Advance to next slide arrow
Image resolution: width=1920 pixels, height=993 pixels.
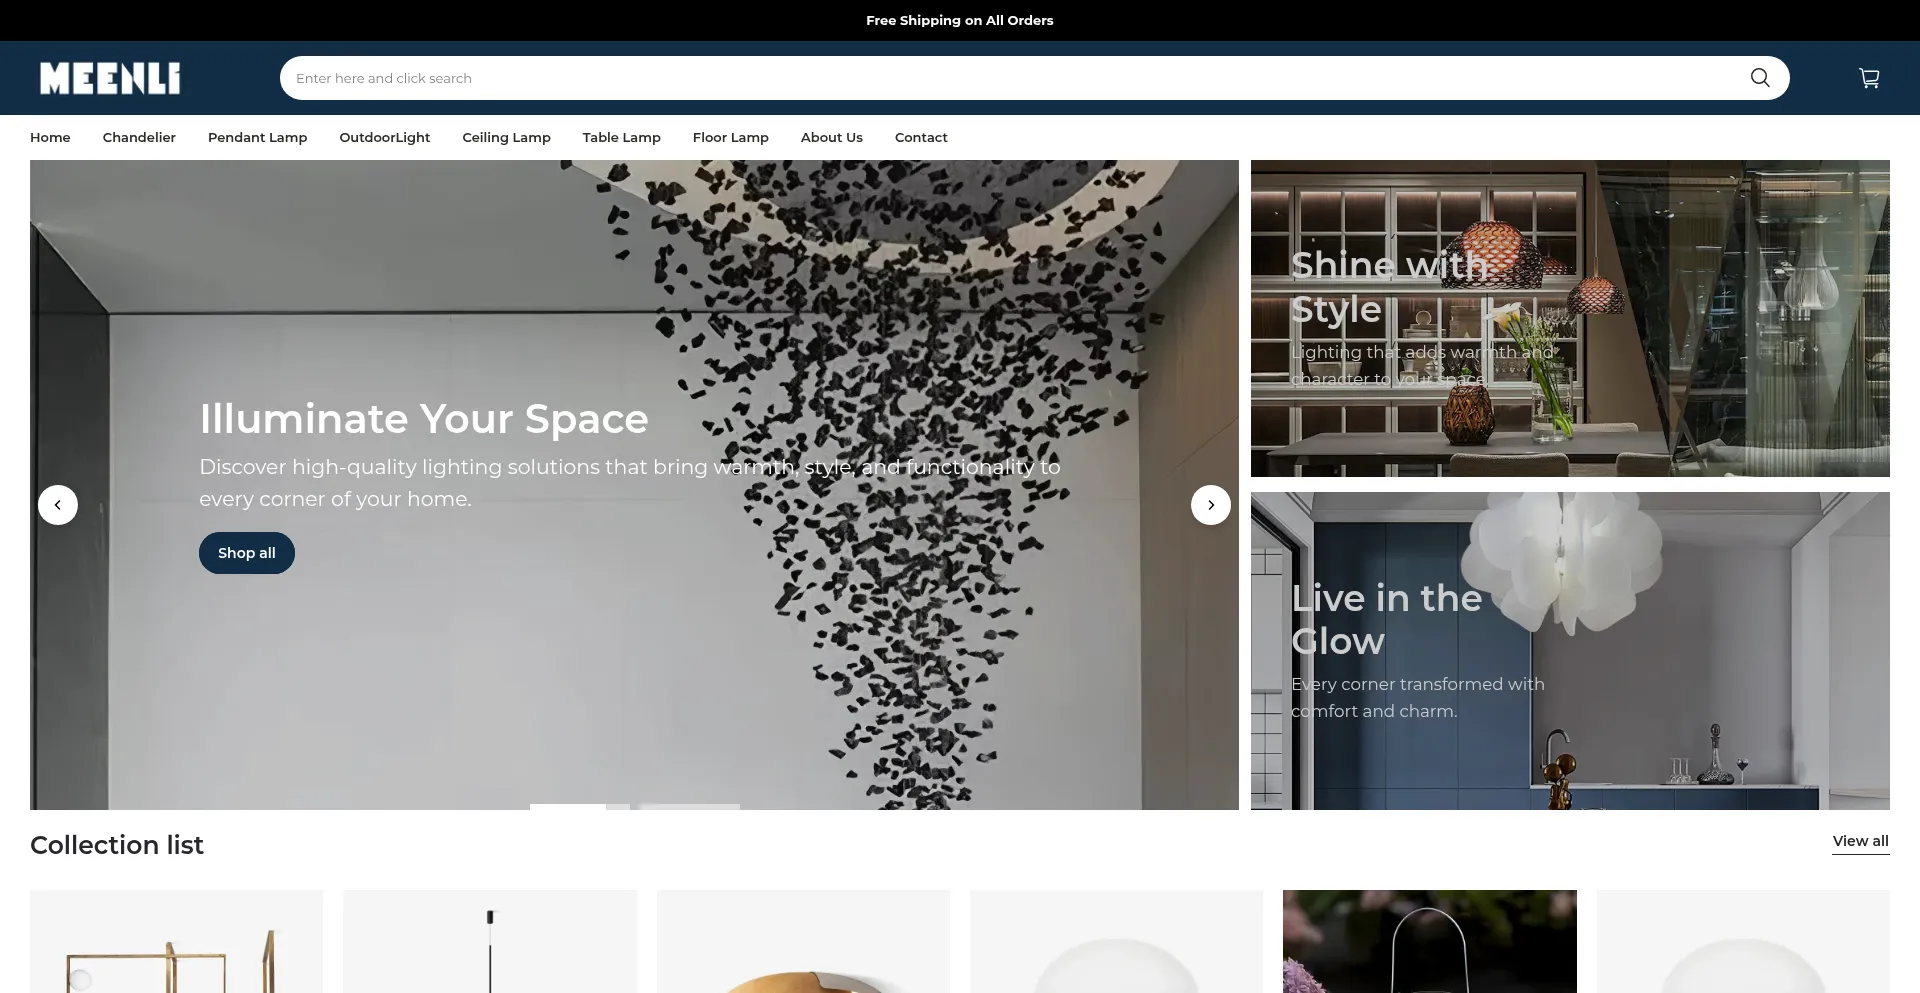[x=1210, y=505]
